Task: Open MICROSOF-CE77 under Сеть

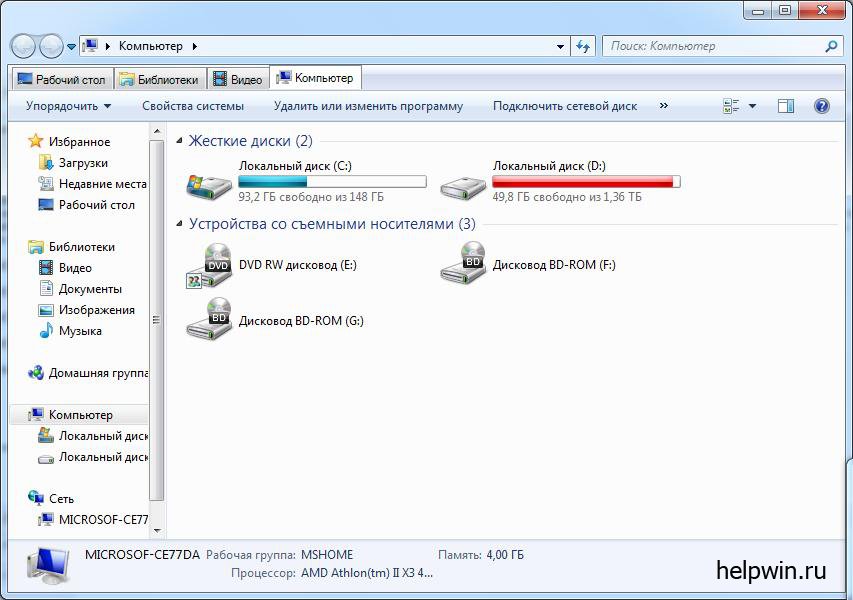Action: [x=103, y=519]
